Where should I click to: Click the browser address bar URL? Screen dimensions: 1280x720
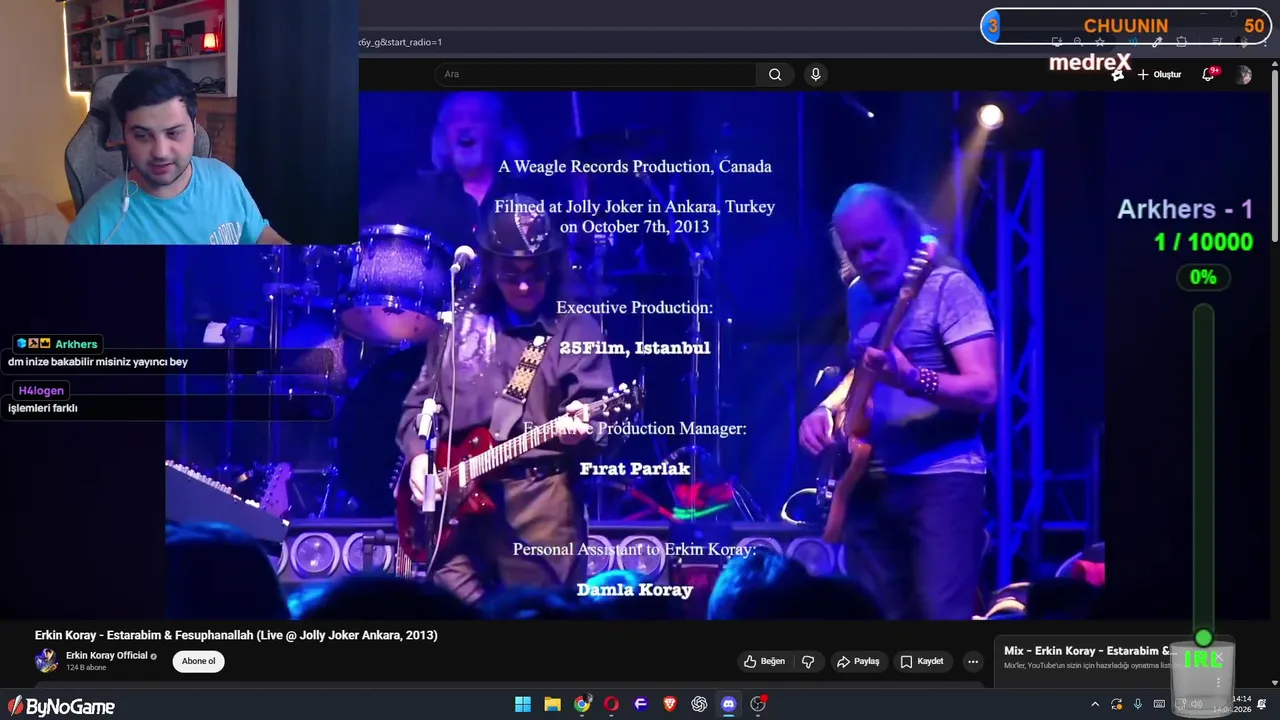tap(401, 42)
